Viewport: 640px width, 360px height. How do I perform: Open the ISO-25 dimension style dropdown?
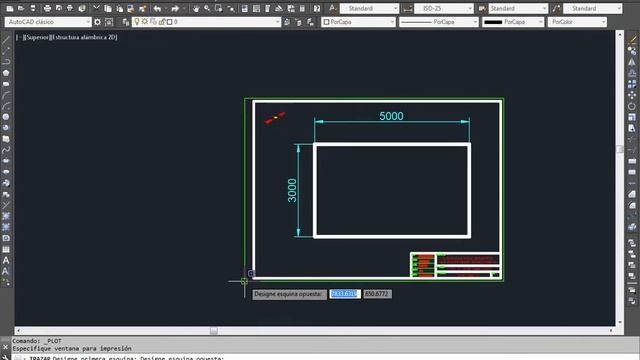coord(444,8)
